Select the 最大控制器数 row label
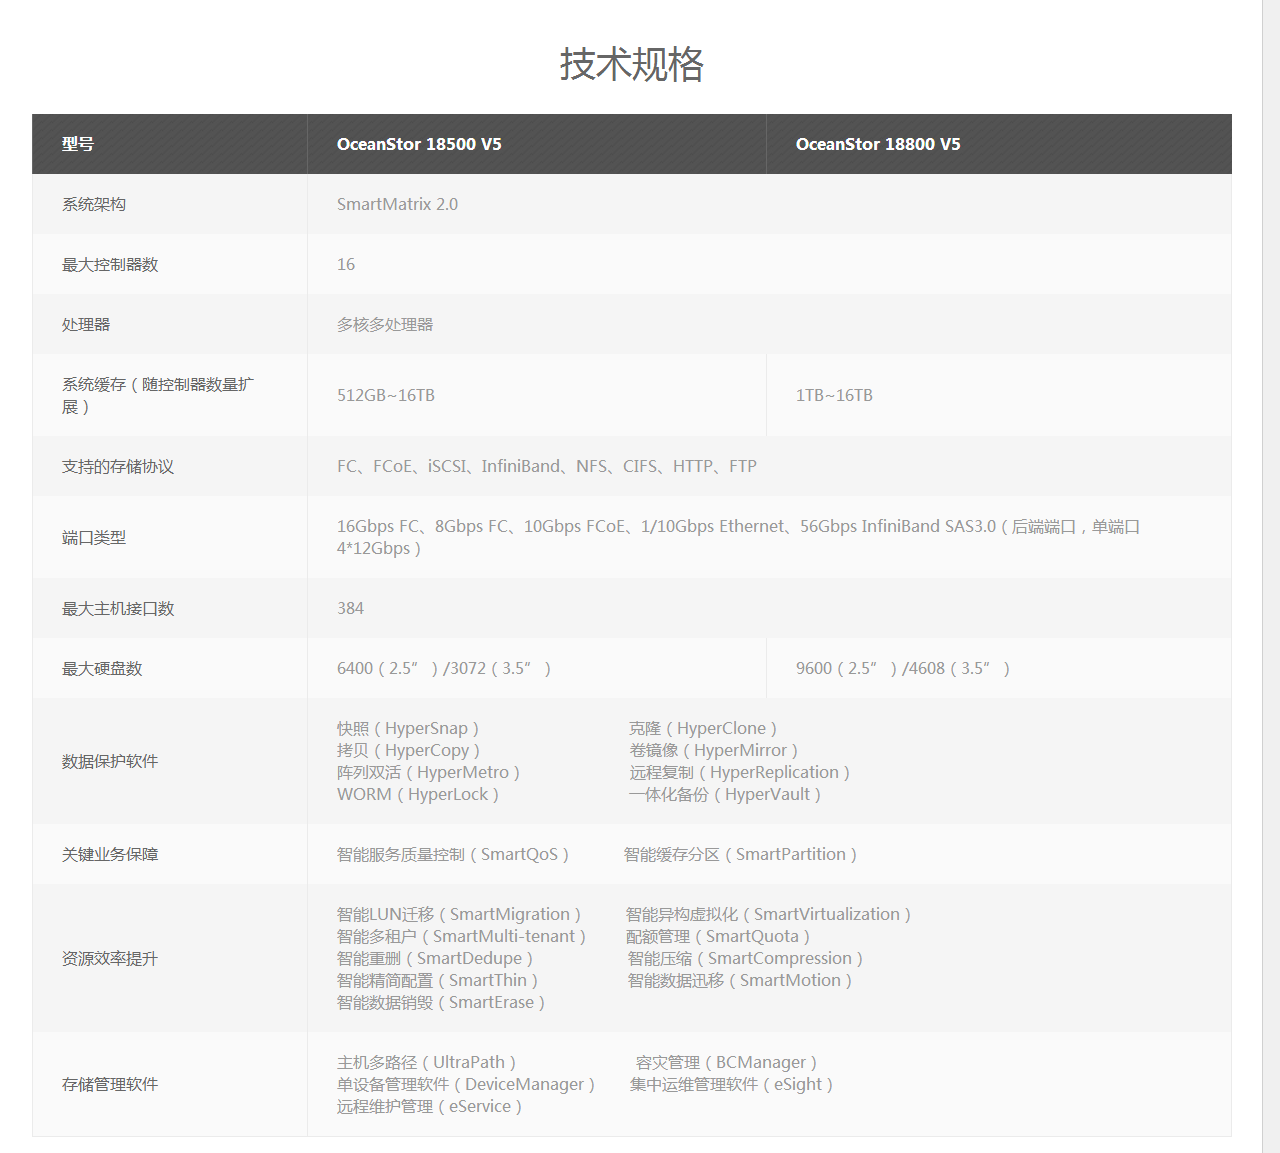Screen dimensions: 1280x1153 (x=110, y=264)
